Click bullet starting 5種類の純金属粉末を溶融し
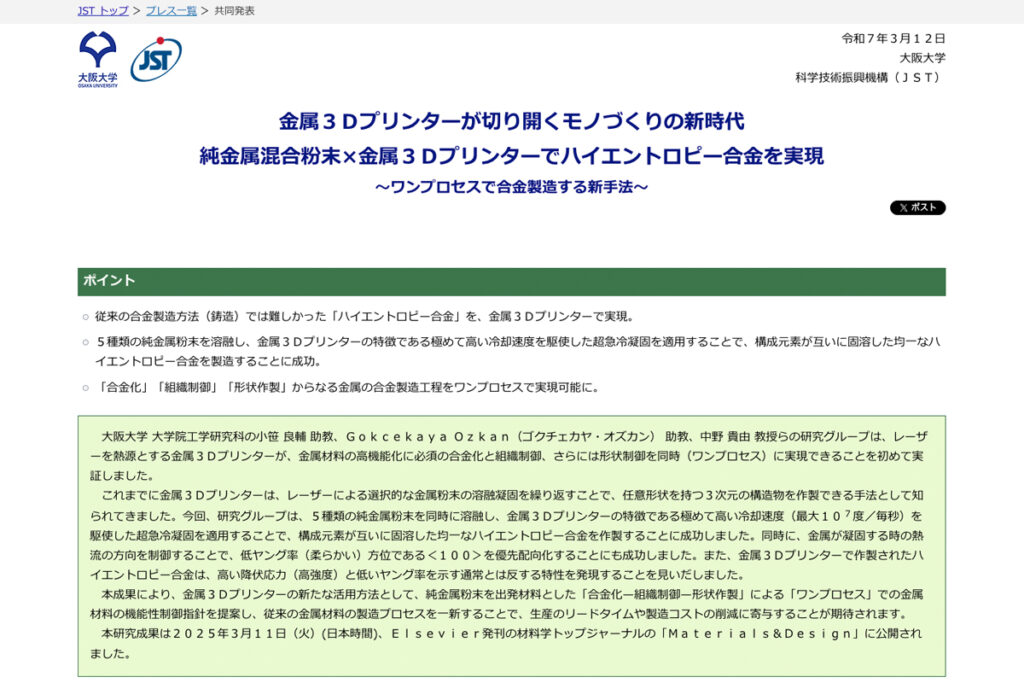The height and width of the screenshot is (683, 1024). click(x=517, y=351)
